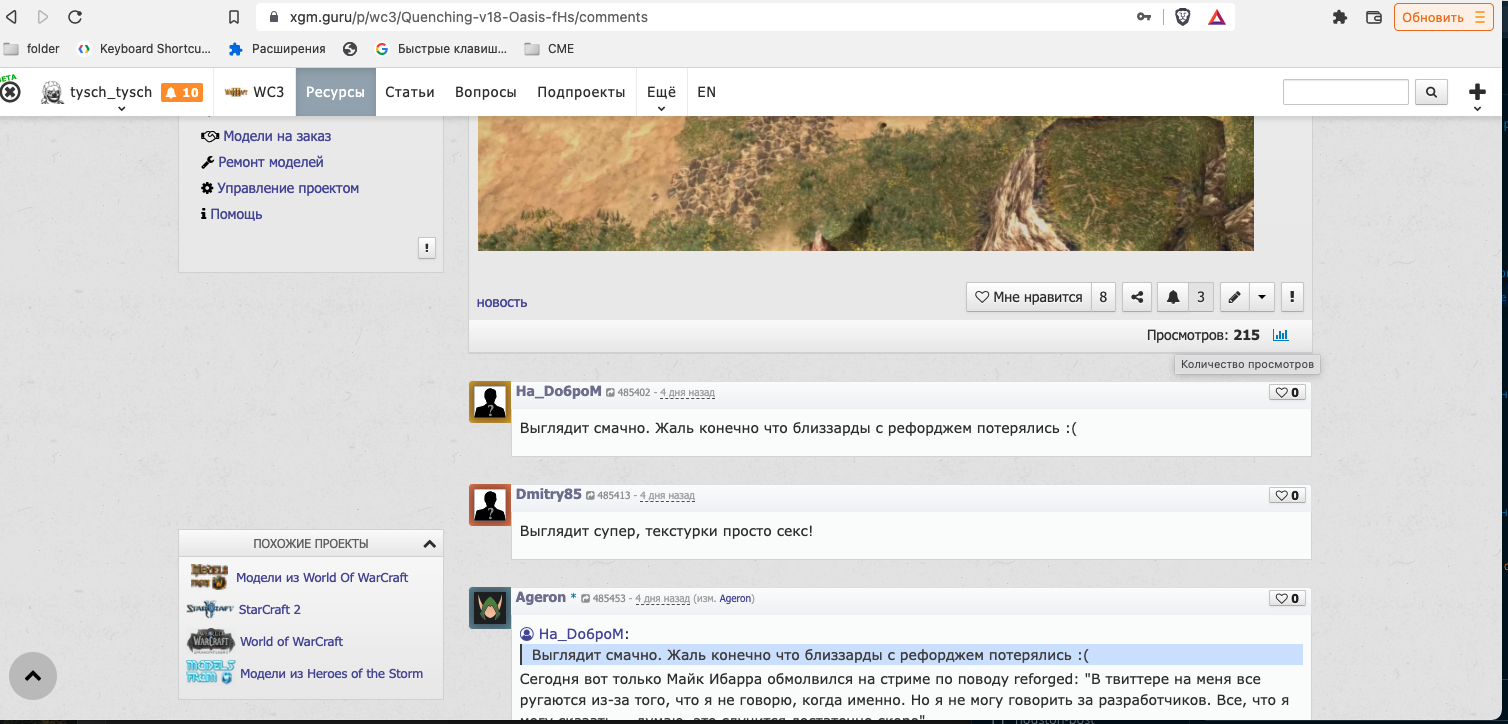Click the site's X close icon at top left
The image size is (1508, 724).
(x=10, y=92)
